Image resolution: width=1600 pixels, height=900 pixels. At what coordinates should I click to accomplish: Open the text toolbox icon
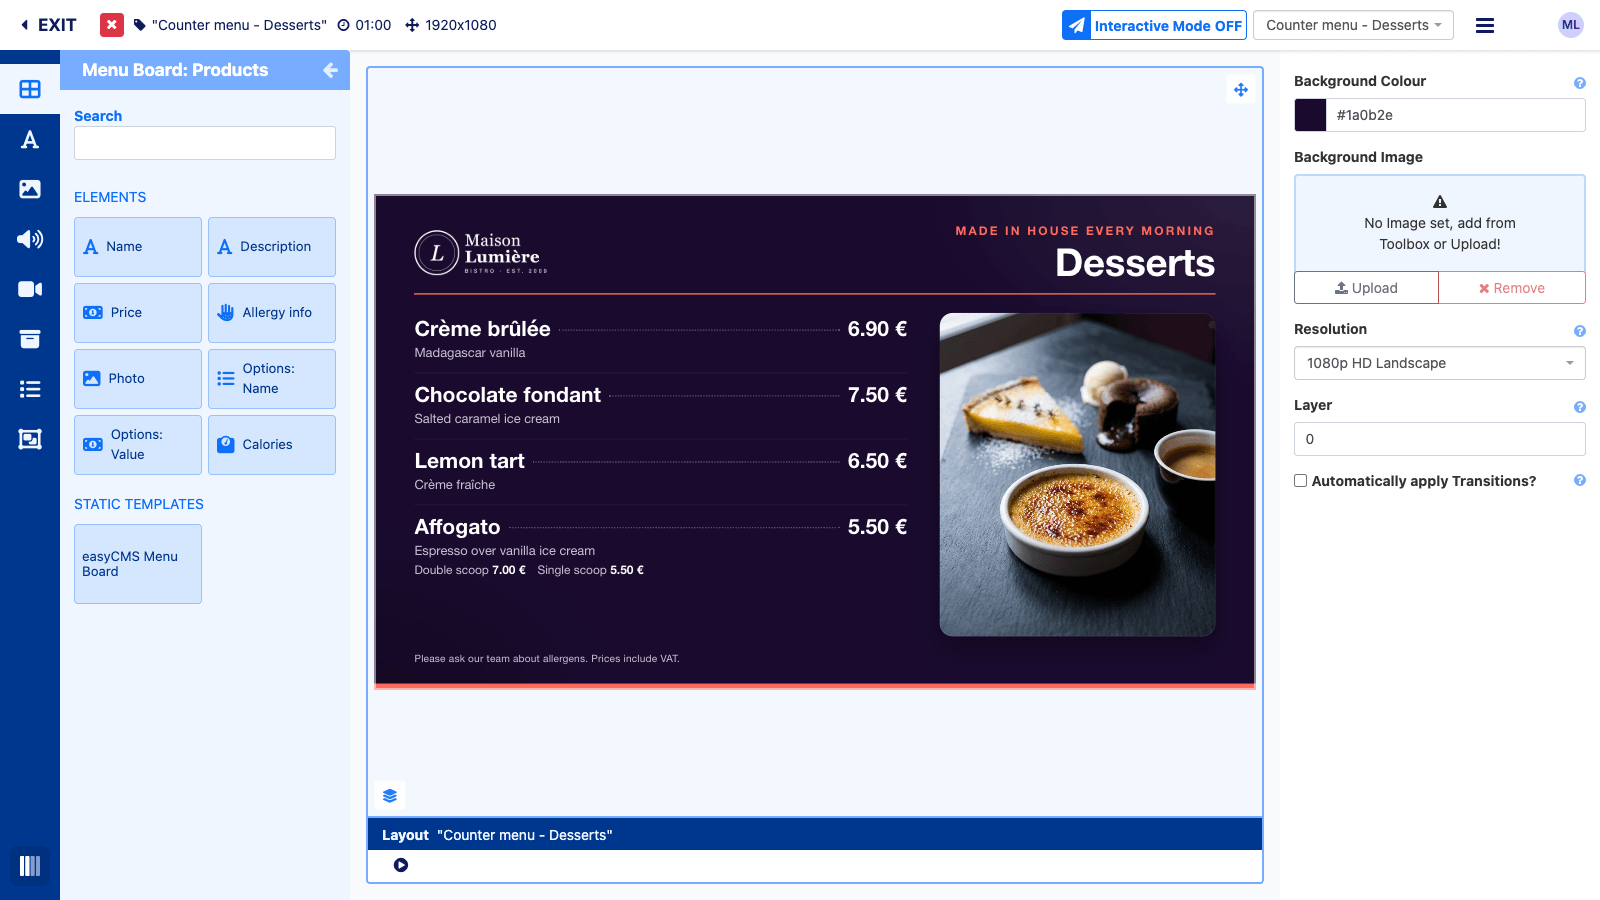pos(30,139)
